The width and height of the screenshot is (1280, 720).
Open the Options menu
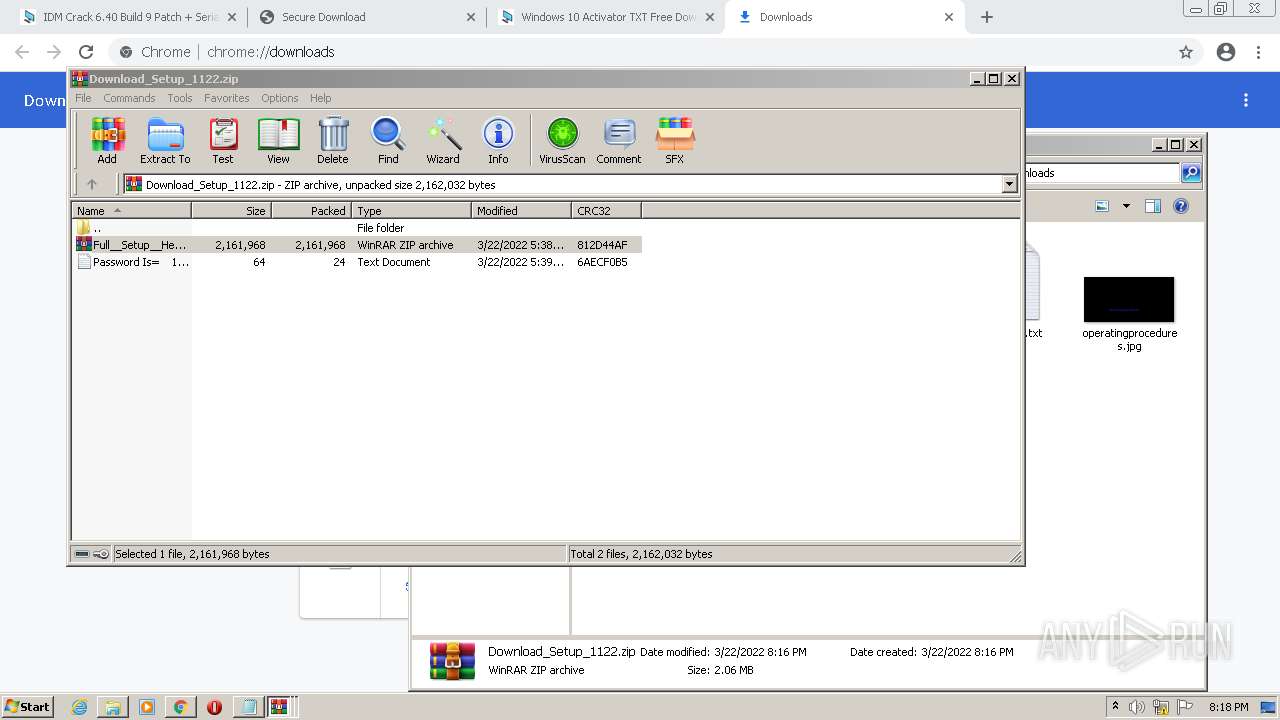click(x=280, y=98)
